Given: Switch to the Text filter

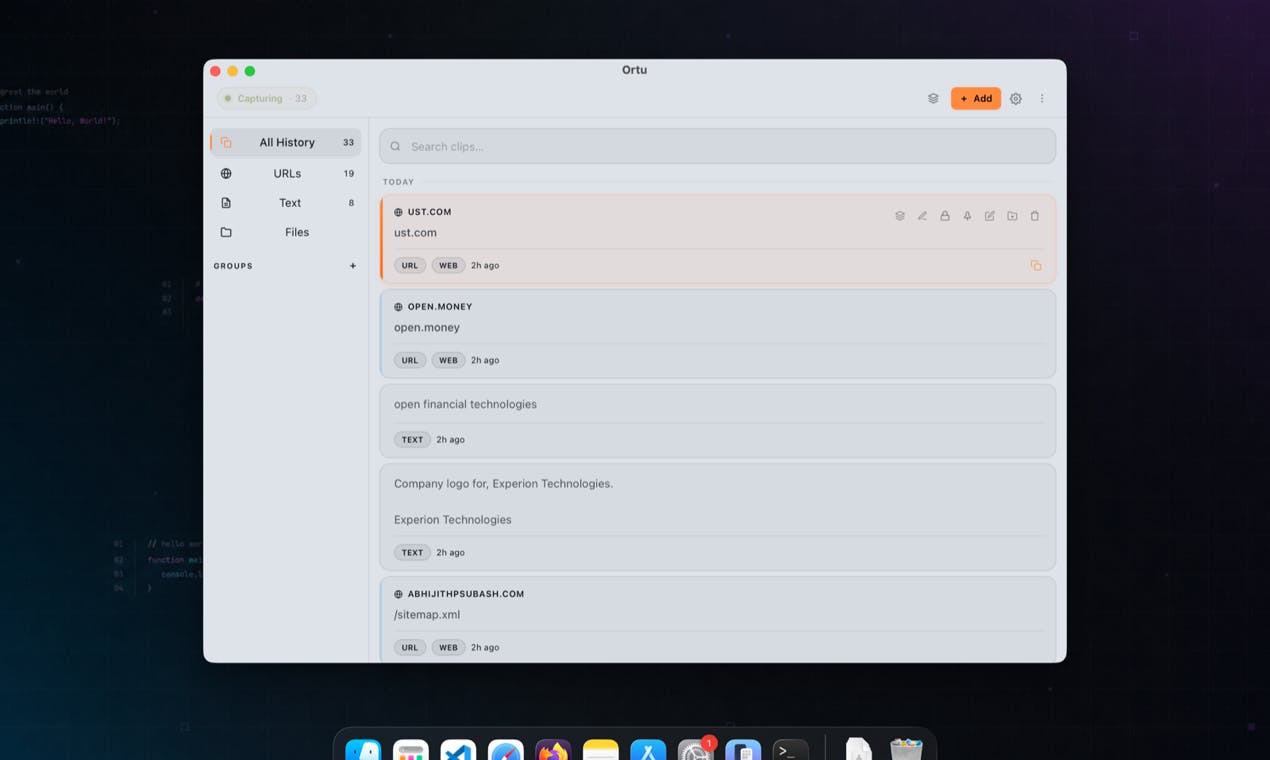Looking at the screenshot, I should [285, 202].
